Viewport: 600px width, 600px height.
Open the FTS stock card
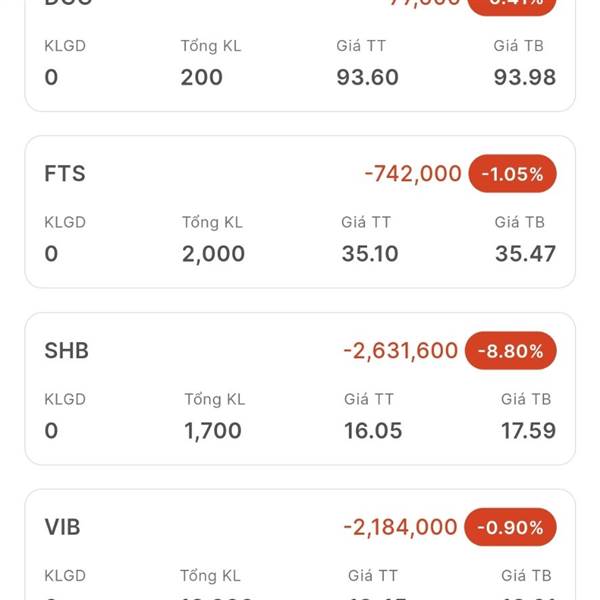[65, 174]
